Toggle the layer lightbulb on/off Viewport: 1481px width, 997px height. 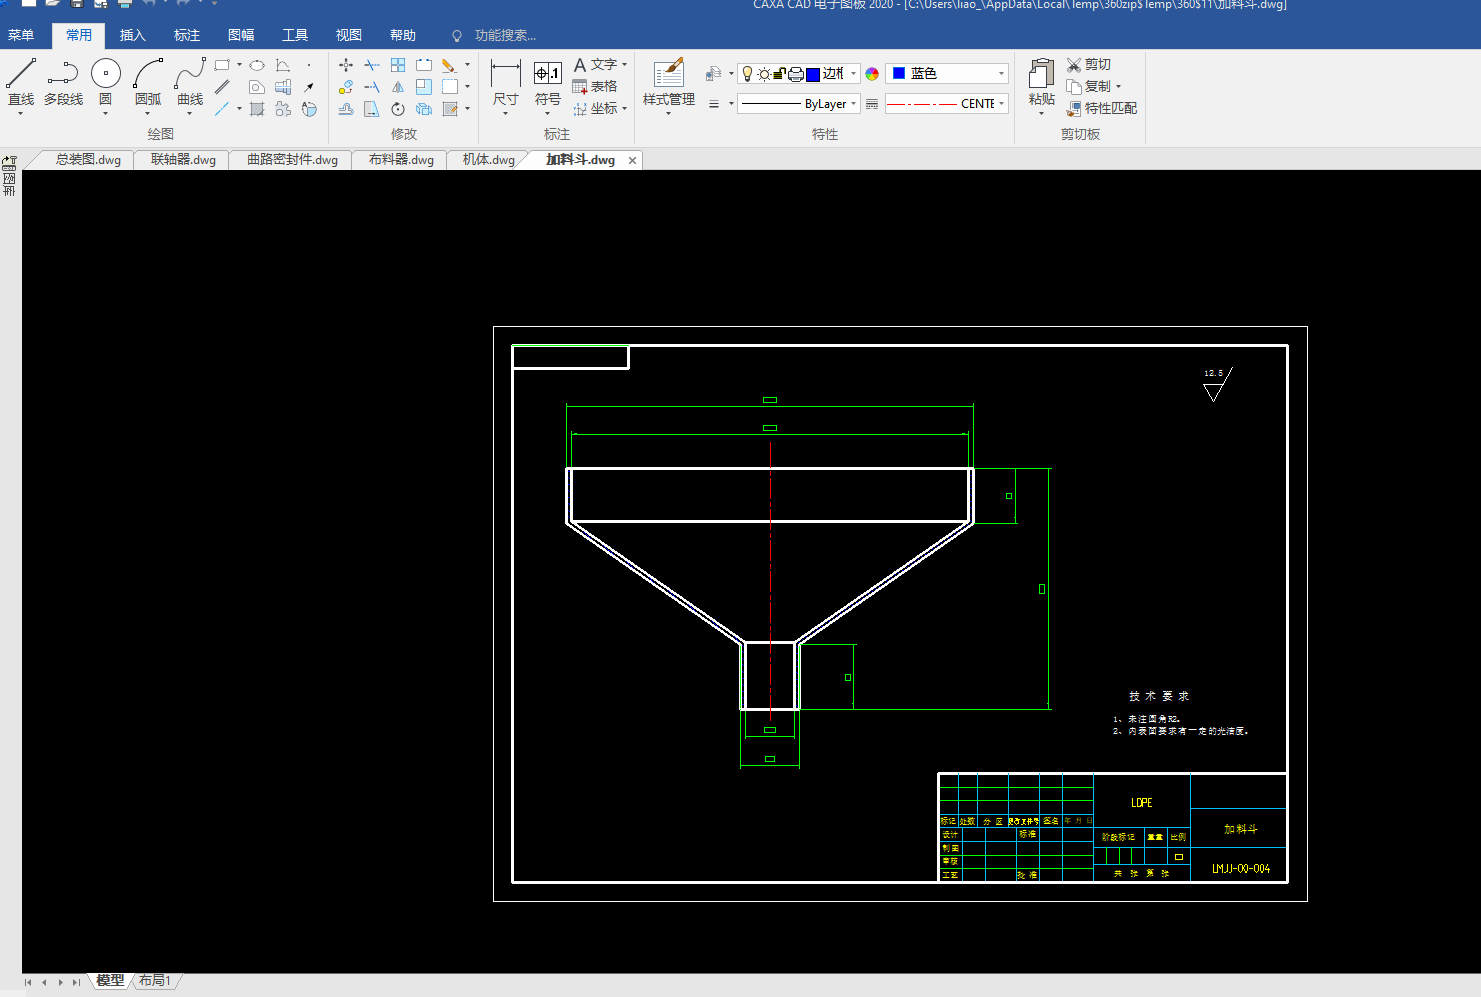point(747,74)
